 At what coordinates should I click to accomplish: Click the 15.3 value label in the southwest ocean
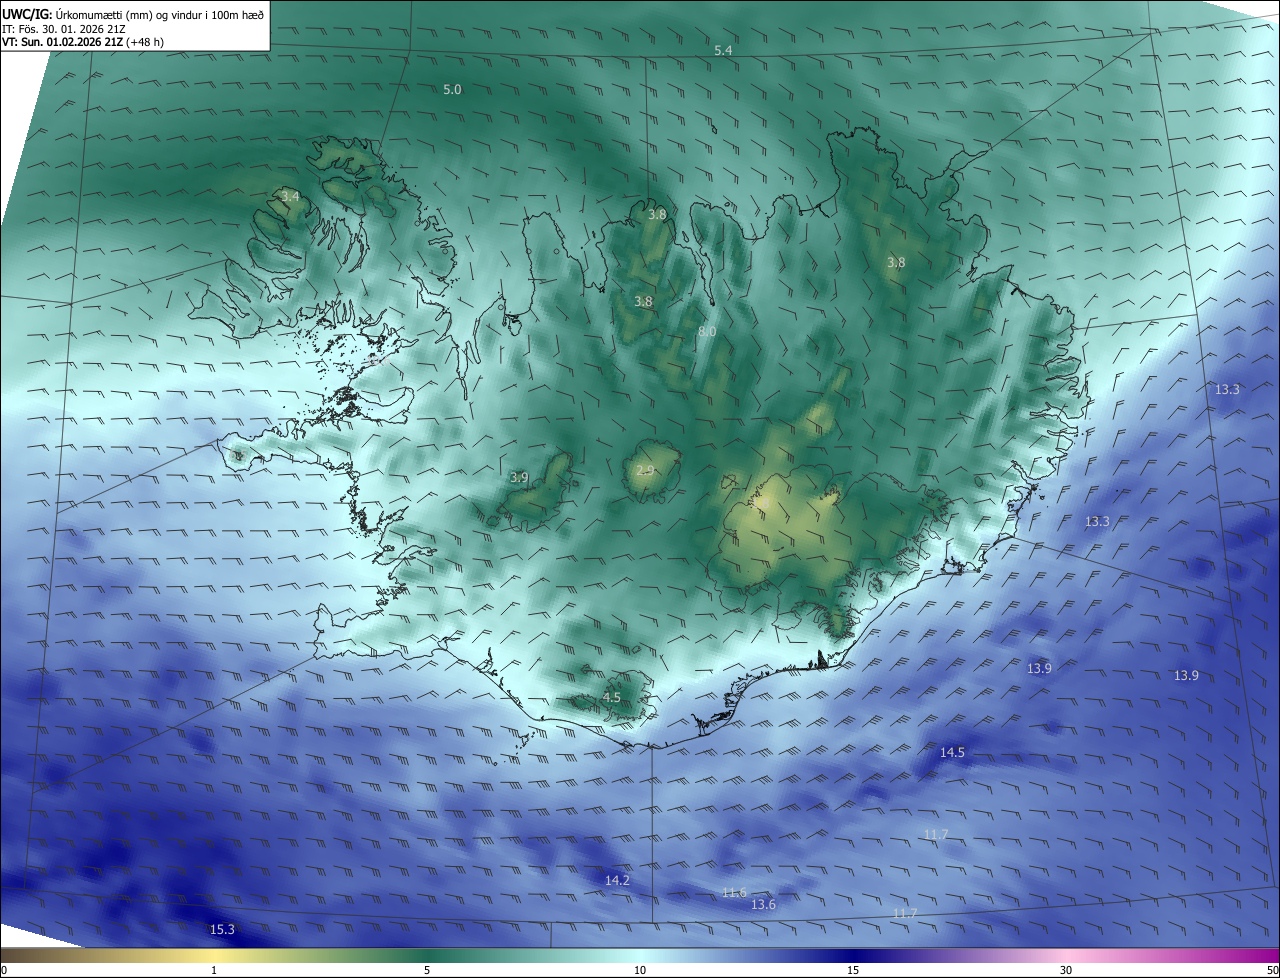[222, 929]
